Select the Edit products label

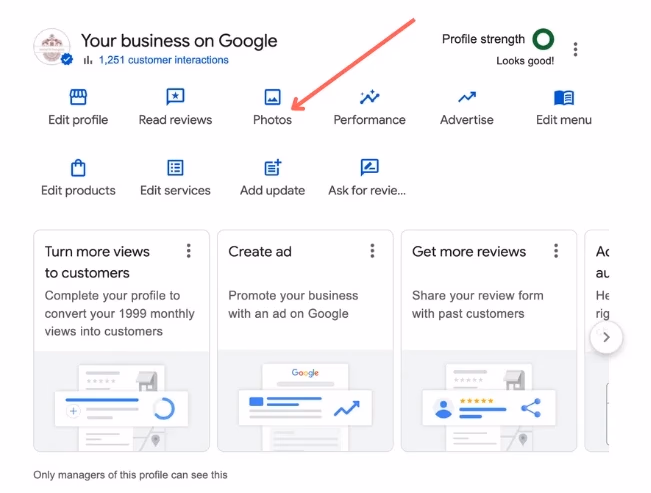(78, 191)
